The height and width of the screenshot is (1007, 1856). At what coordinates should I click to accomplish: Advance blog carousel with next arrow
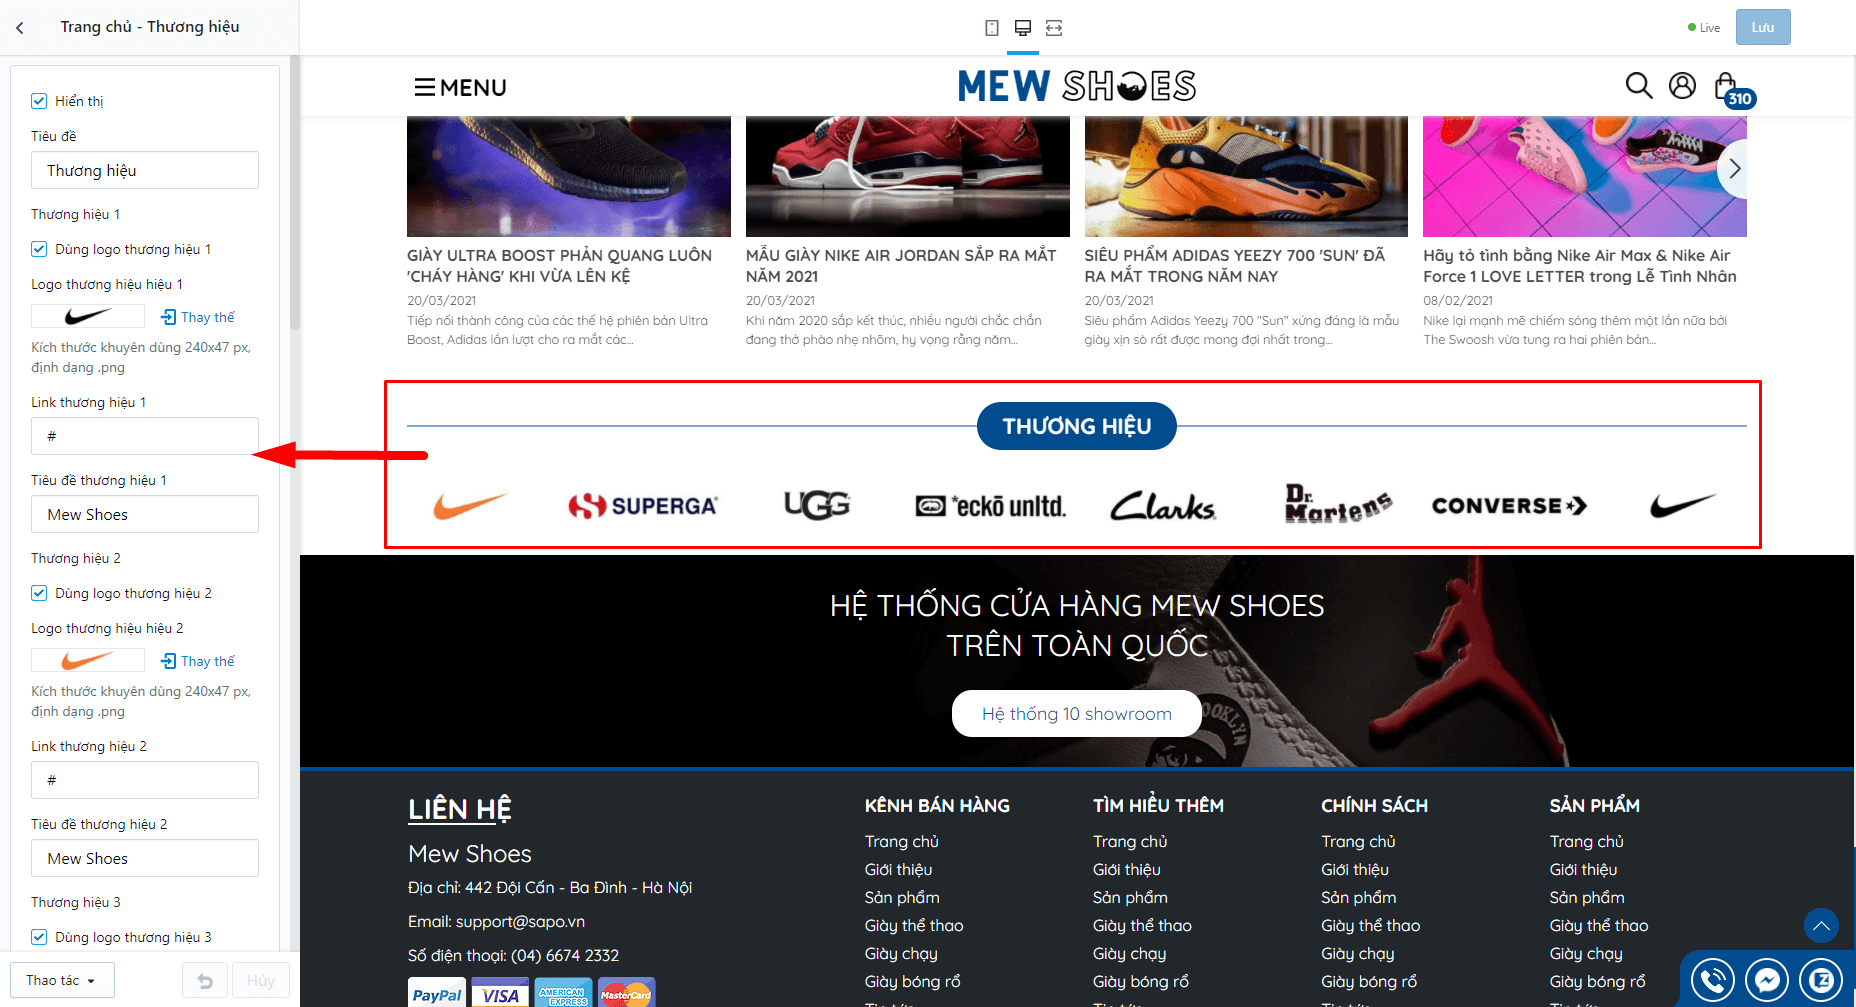tap(1735, 169)
